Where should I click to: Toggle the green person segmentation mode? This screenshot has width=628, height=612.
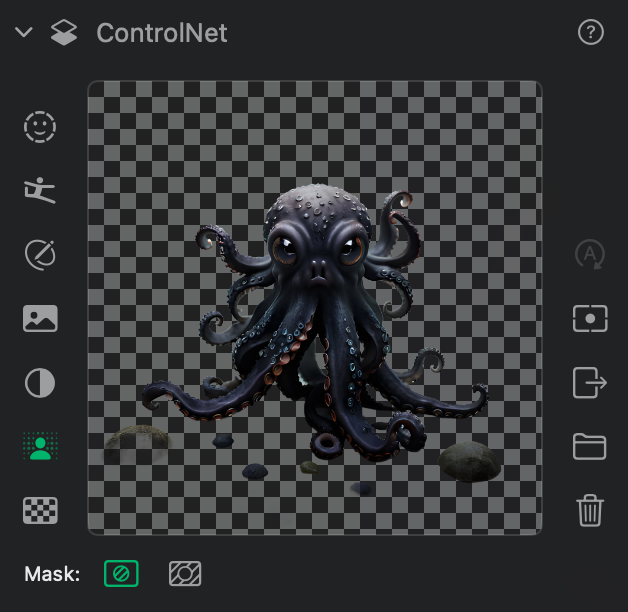(40, 446)
